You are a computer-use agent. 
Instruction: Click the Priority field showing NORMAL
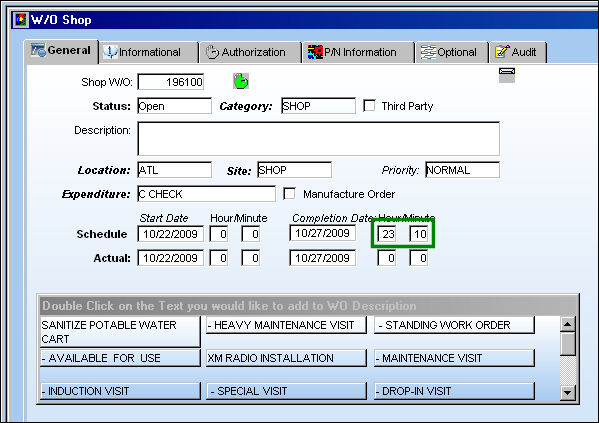tap(462, 170)
